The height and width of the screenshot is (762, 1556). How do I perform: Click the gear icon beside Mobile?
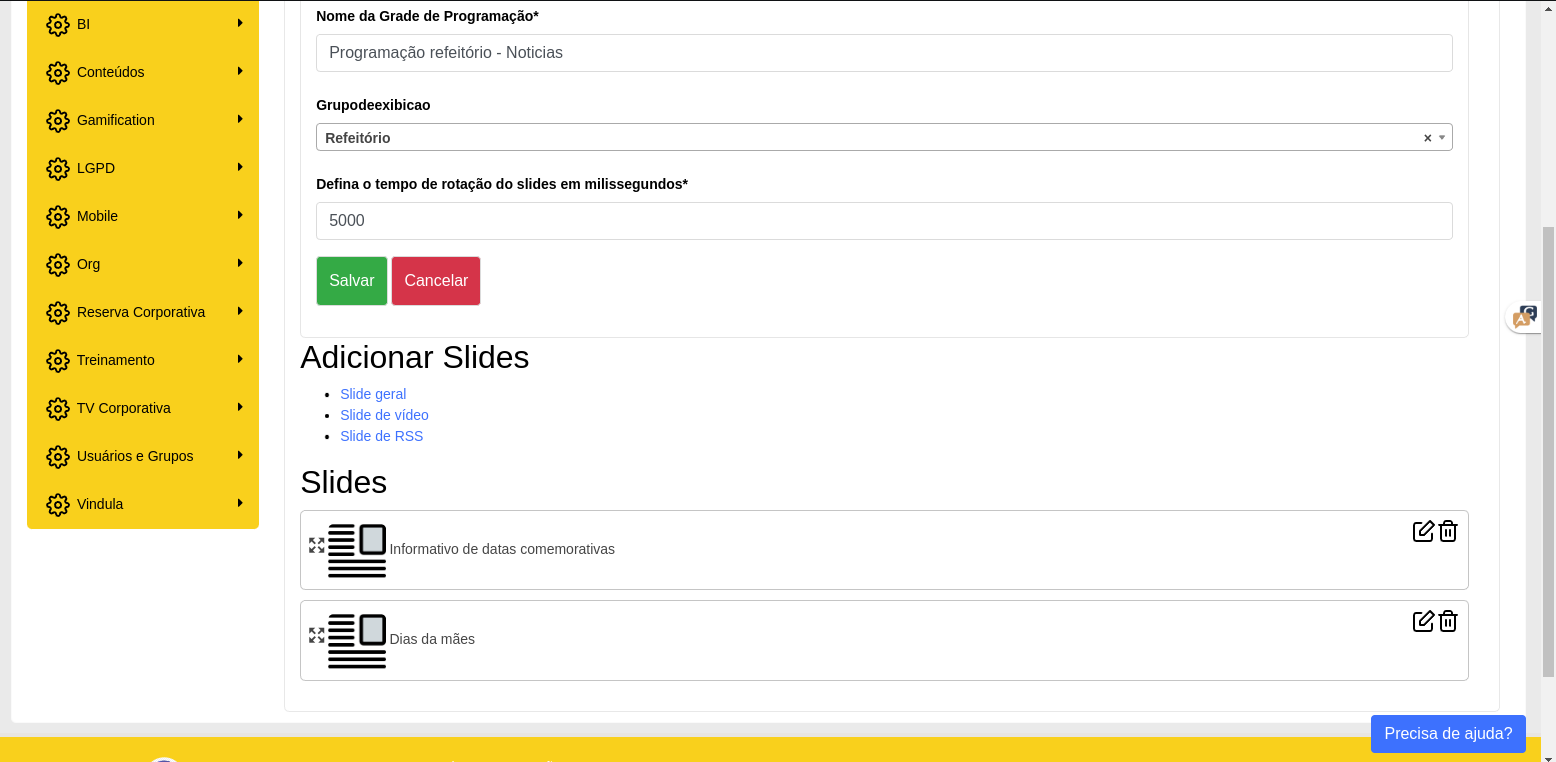click(58, 216)
